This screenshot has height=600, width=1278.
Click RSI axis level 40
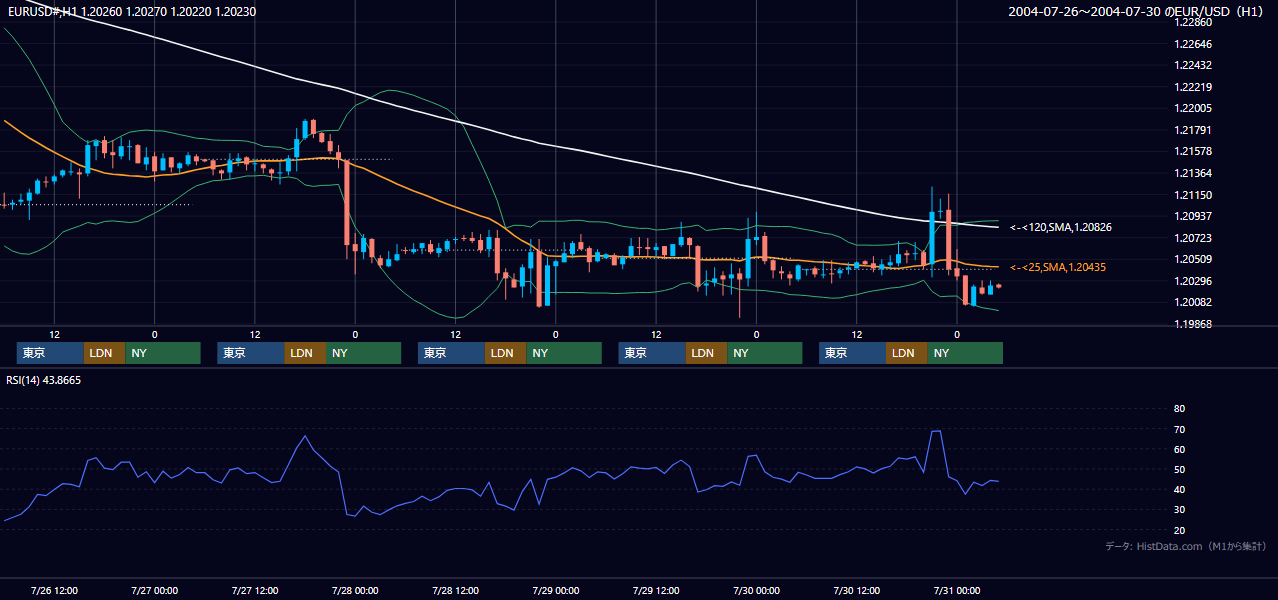click(x=1179, y=490)
